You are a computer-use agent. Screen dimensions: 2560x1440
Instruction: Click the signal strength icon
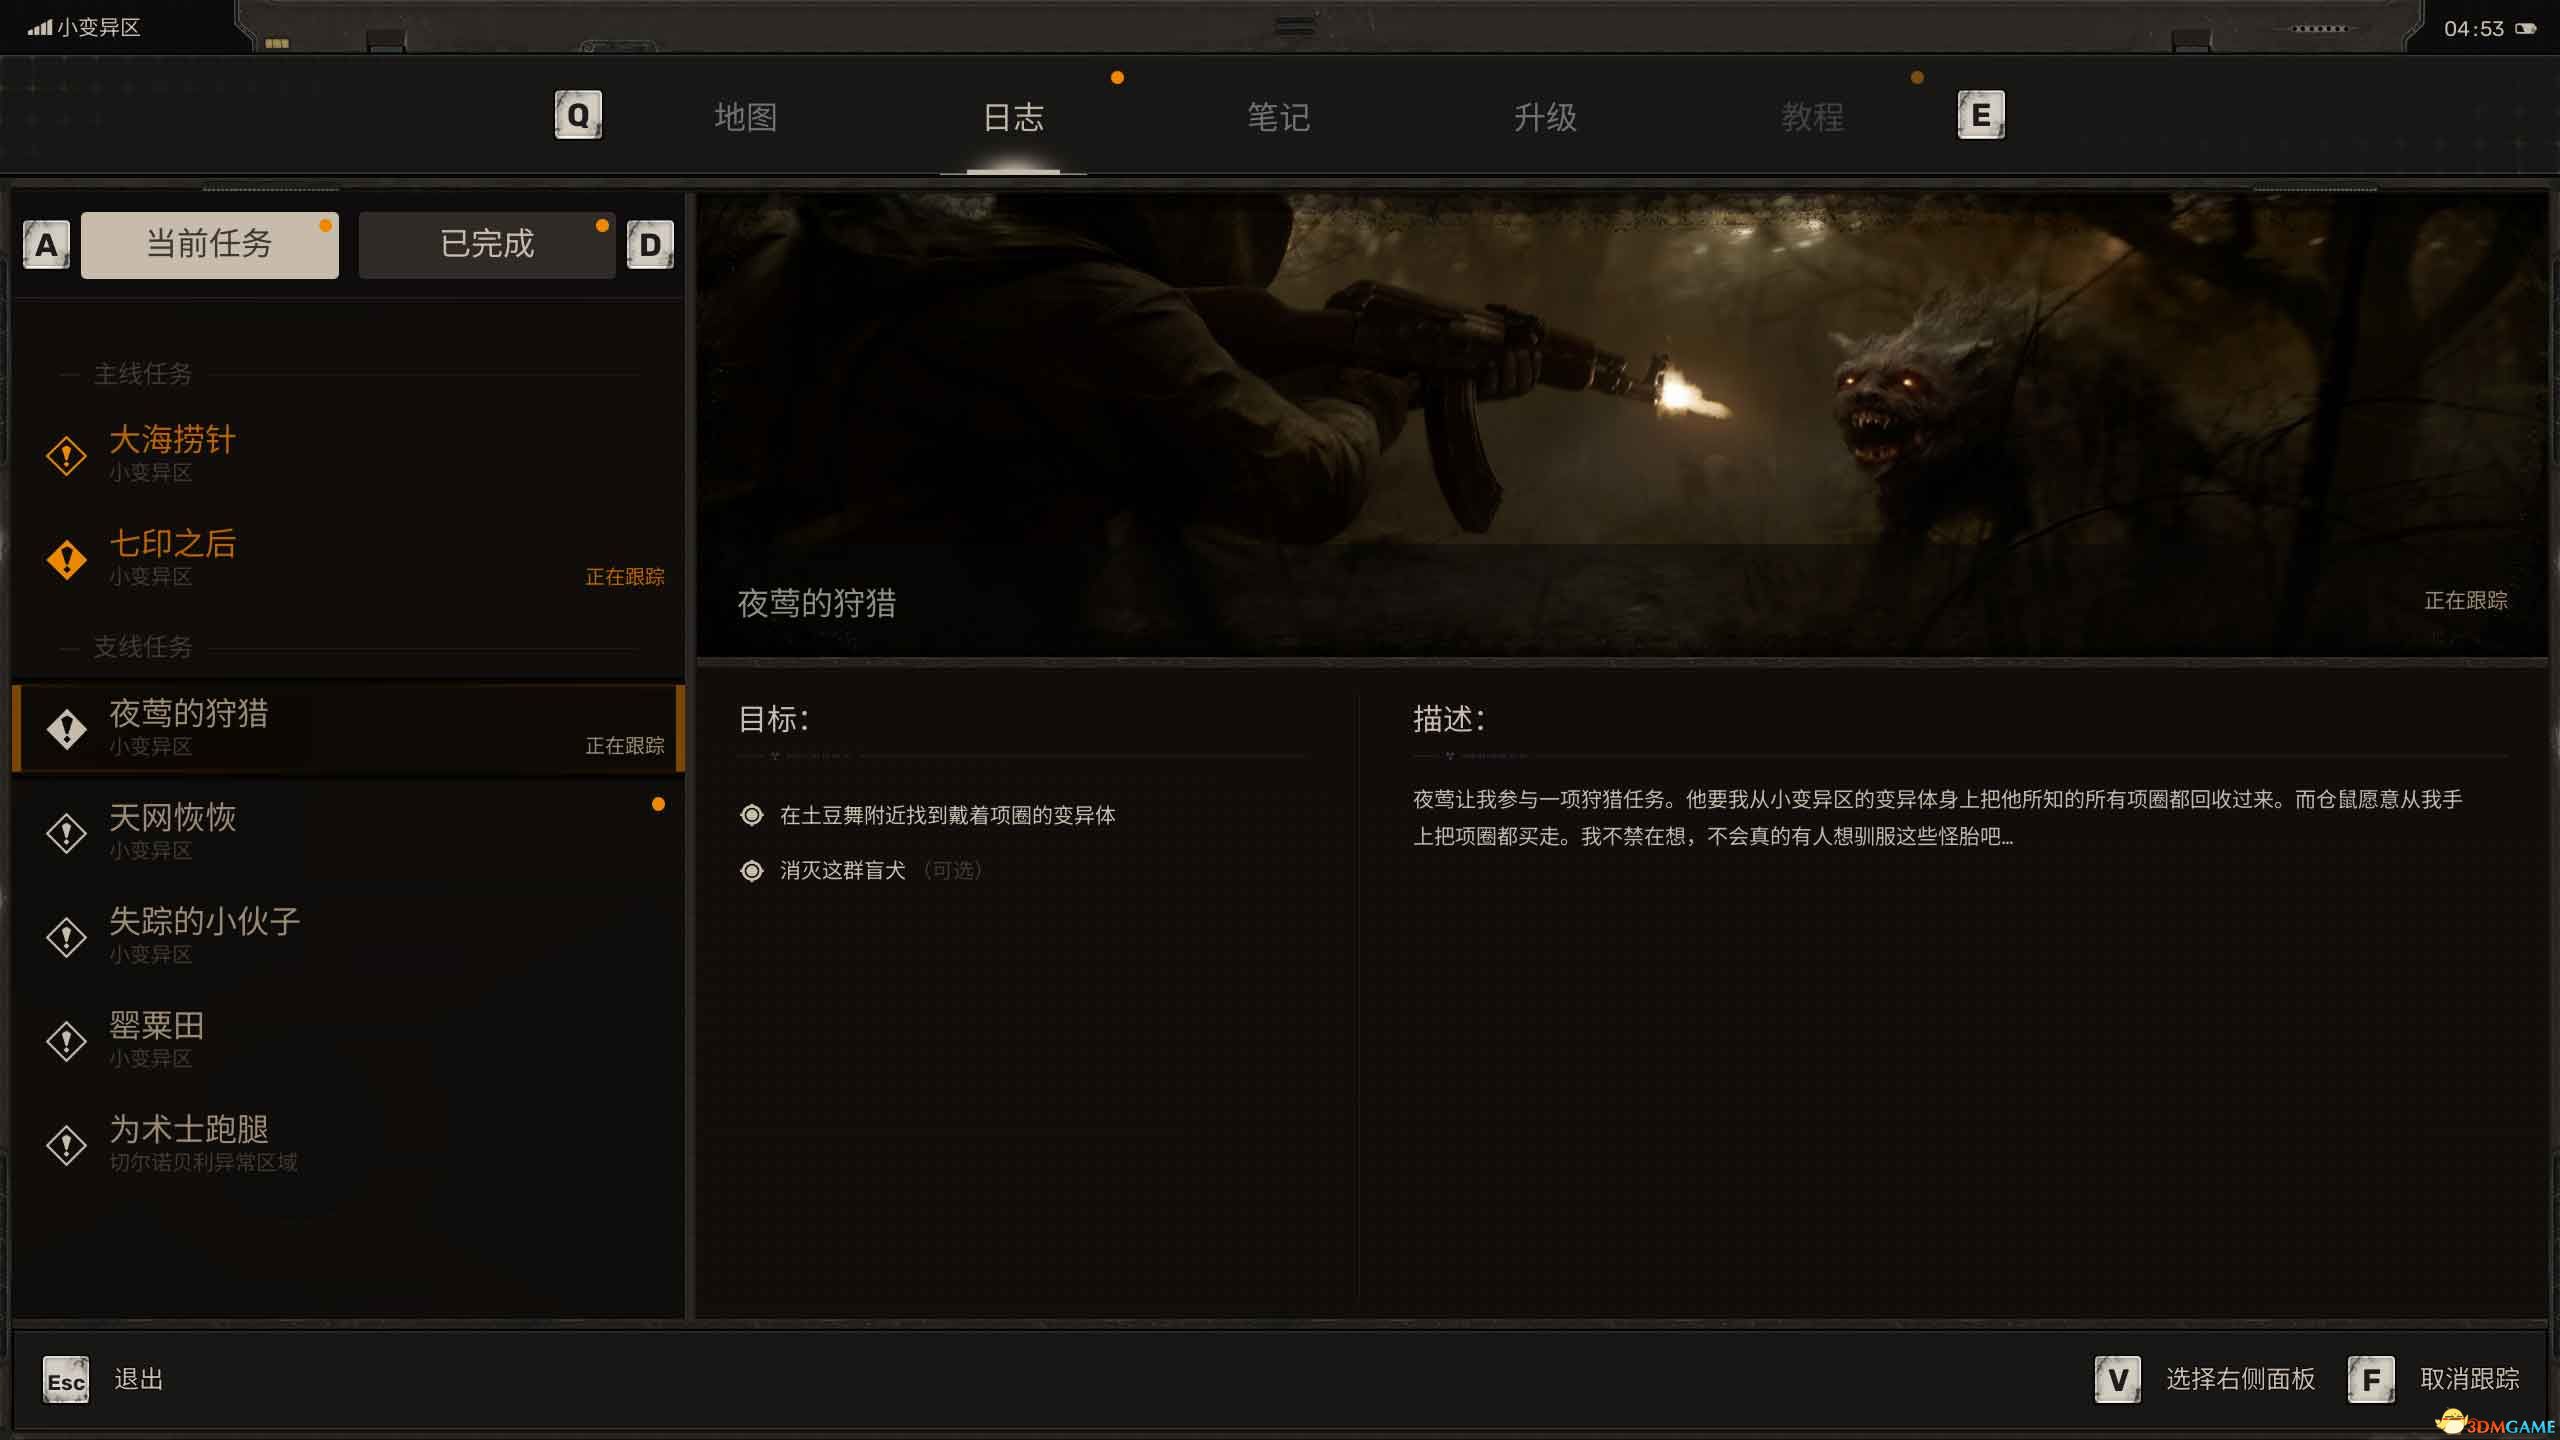(39, 27)
